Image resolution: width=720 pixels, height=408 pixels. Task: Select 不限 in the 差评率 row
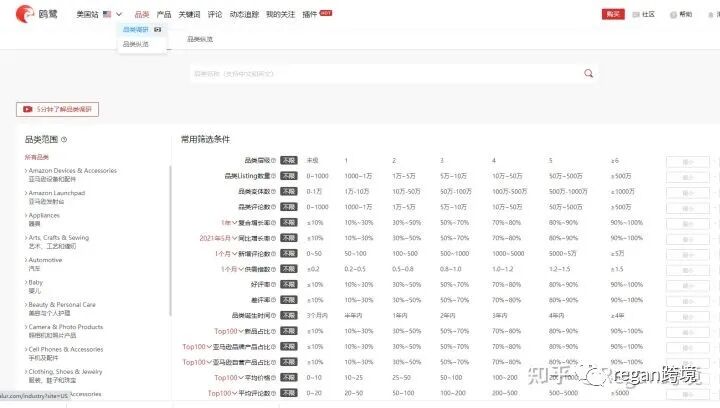click(x=289, y=300)
